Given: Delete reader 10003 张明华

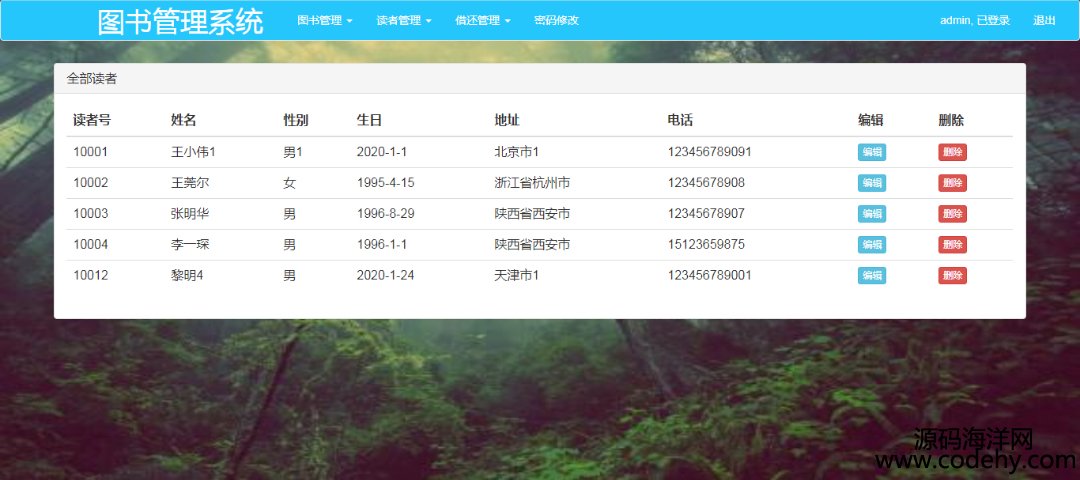Looking at the screenshot, I should tap(952, 213).
